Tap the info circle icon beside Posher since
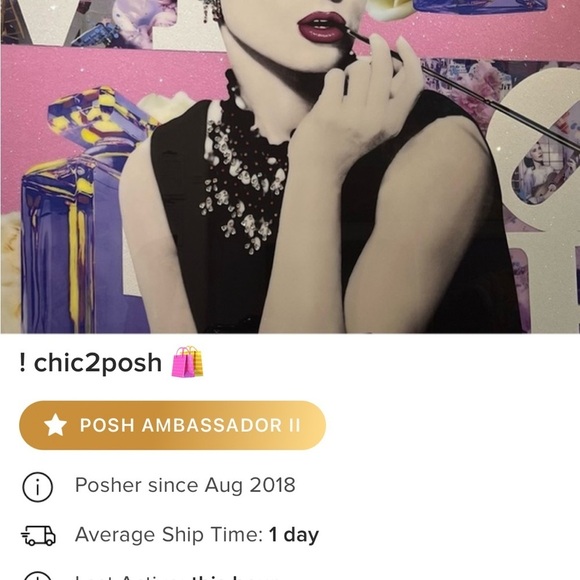This screenshot has width=580, height=580. pyautogui.click(x=37, y=487)
